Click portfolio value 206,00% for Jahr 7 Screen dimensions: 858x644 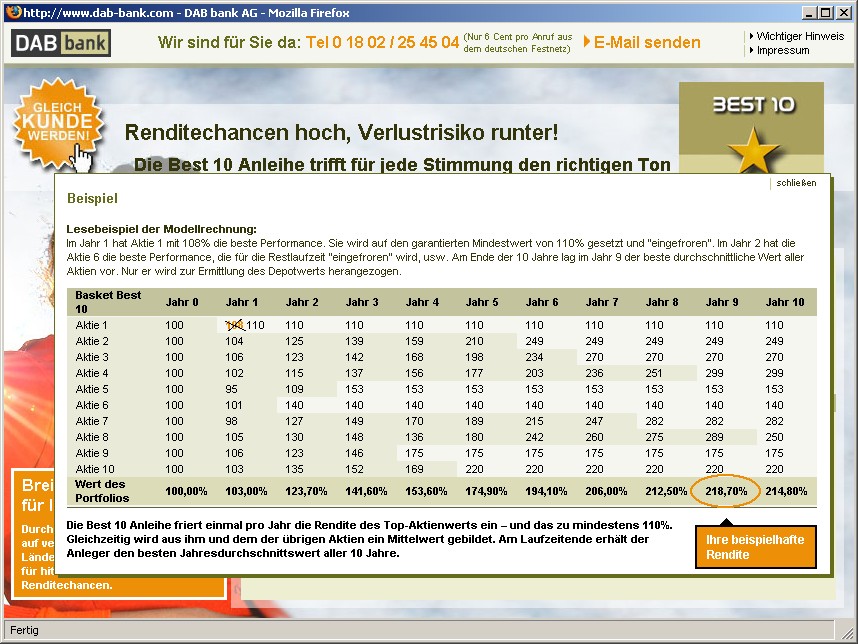tap(606, 491)
